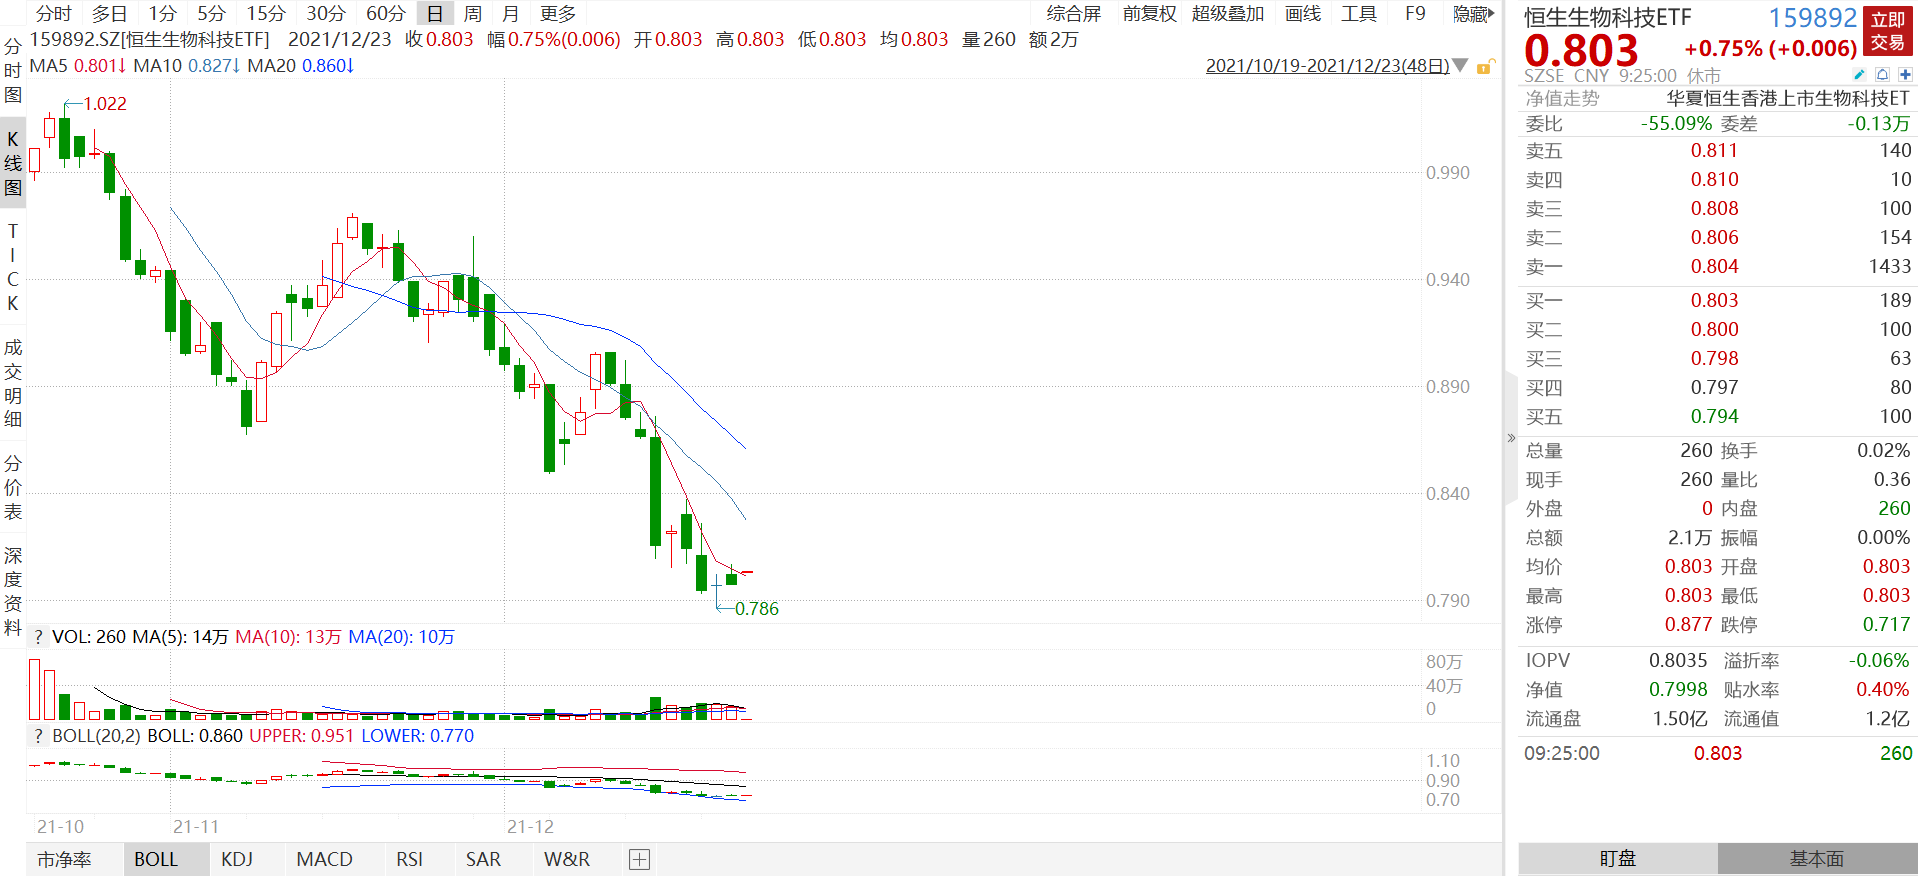Click VOL MA(5): 14万 label
This screenshot has width=1918, height=876.
click(x=180, y=637)
